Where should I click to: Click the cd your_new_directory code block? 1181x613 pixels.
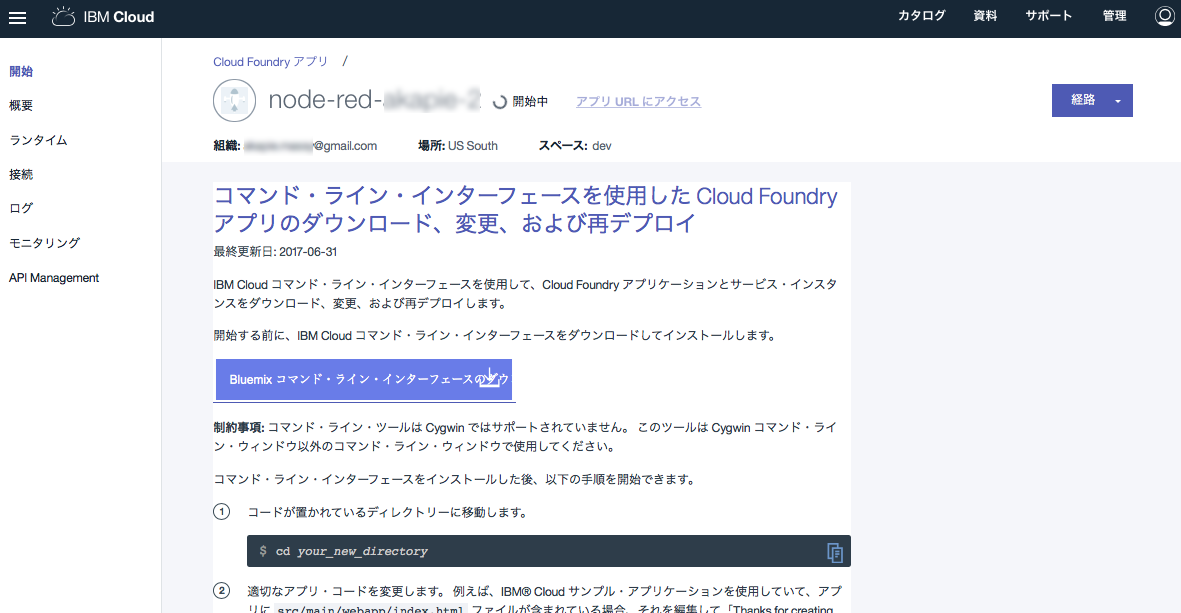(548, 551)
